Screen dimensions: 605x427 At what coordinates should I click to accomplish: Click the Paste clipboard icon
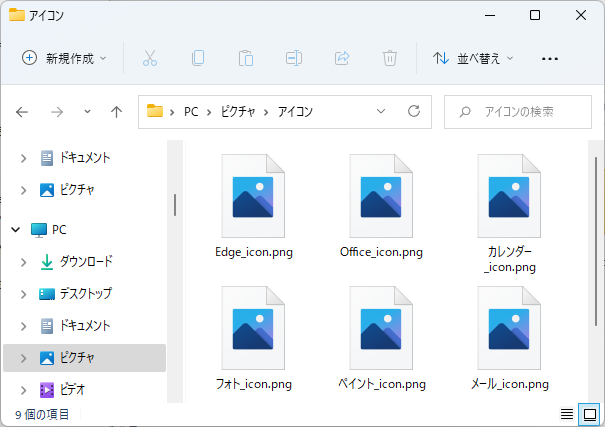coord(246,58)
